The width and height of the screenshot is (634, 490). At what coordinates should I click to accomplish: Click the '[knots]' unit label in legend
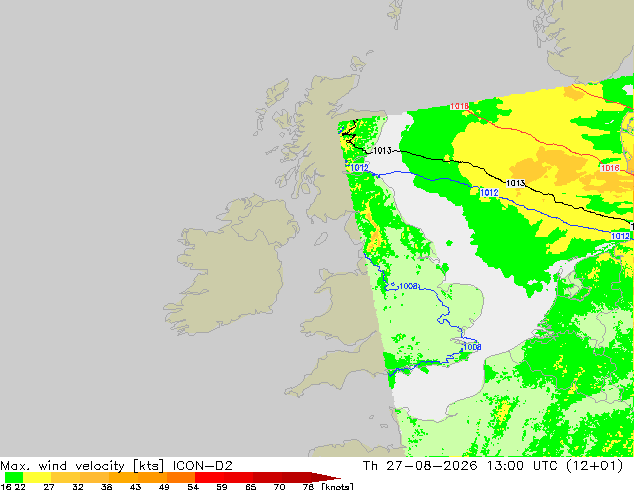(337, 486)
